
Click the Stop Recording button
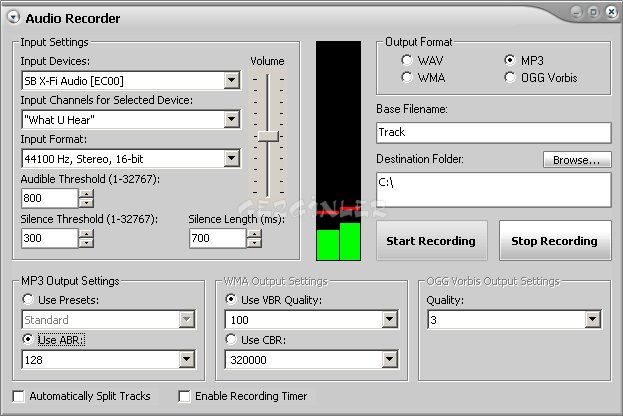click(x=553, y=241)
